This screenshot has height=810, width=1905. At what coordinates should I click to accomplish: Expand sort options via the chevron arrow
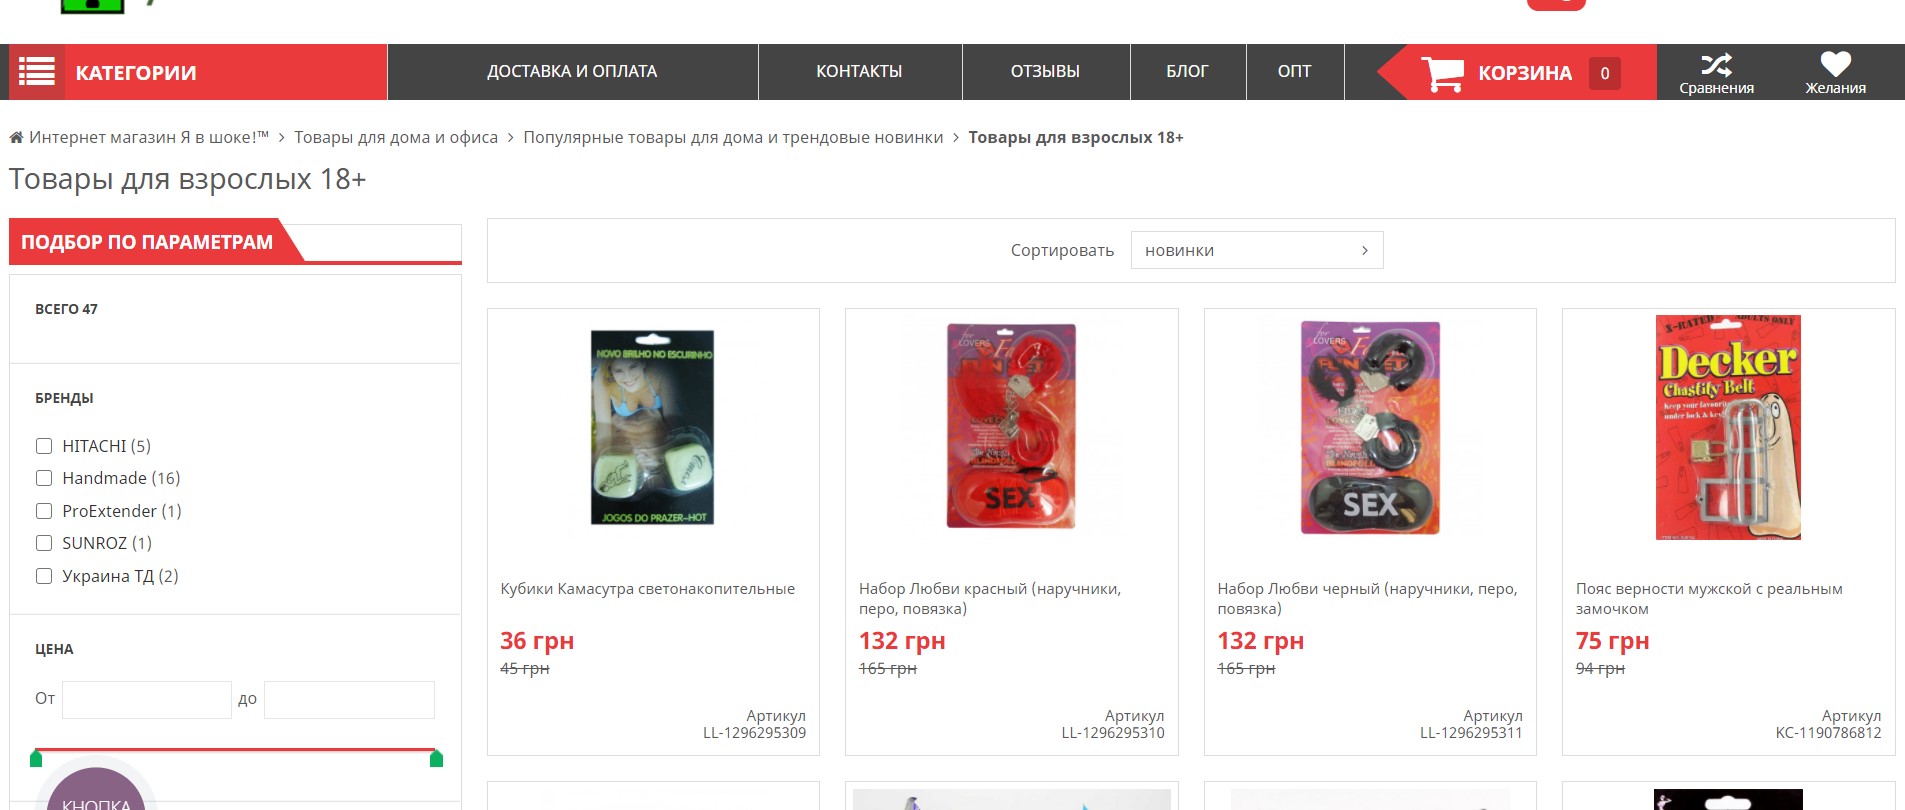click(x=1365, y=250)
